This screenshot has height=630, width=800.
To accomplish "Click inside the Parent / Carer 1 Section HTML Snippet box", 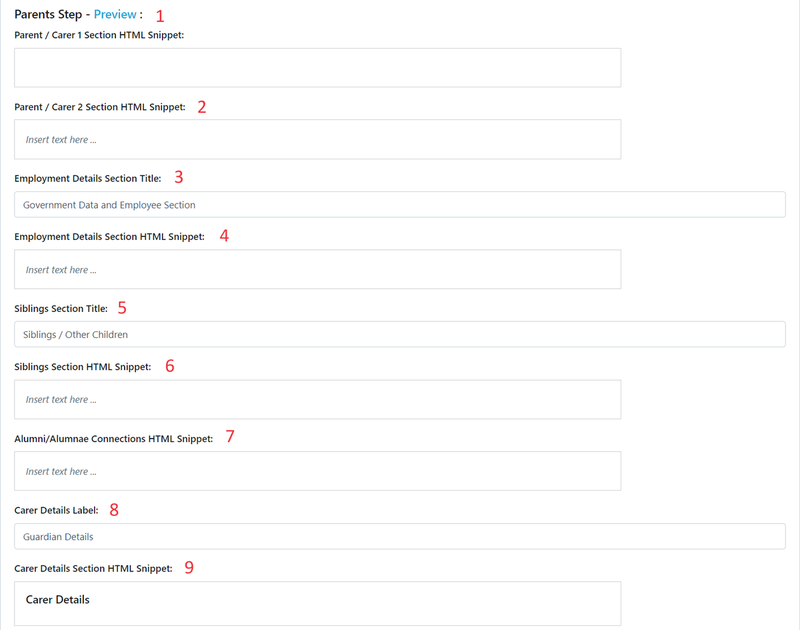I will point(316,67).
